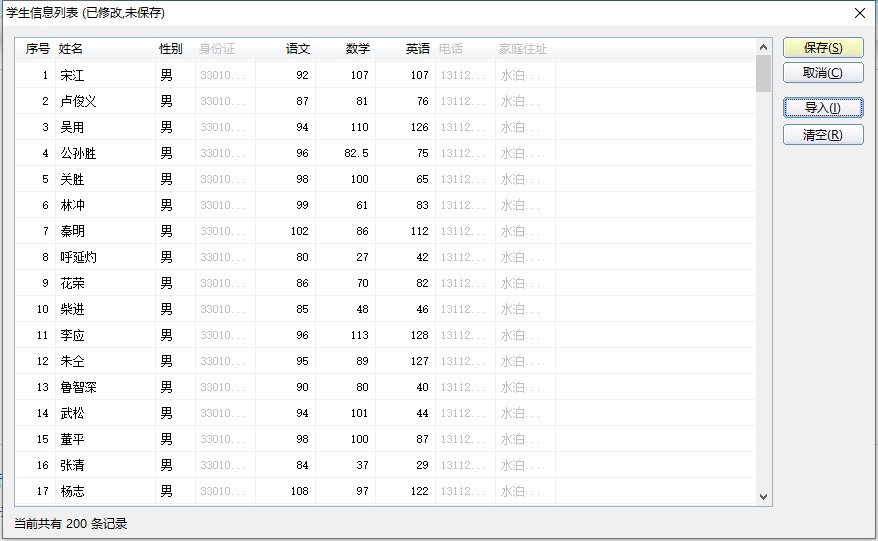Sort by the 英语 column header

[x=418, y=49]
